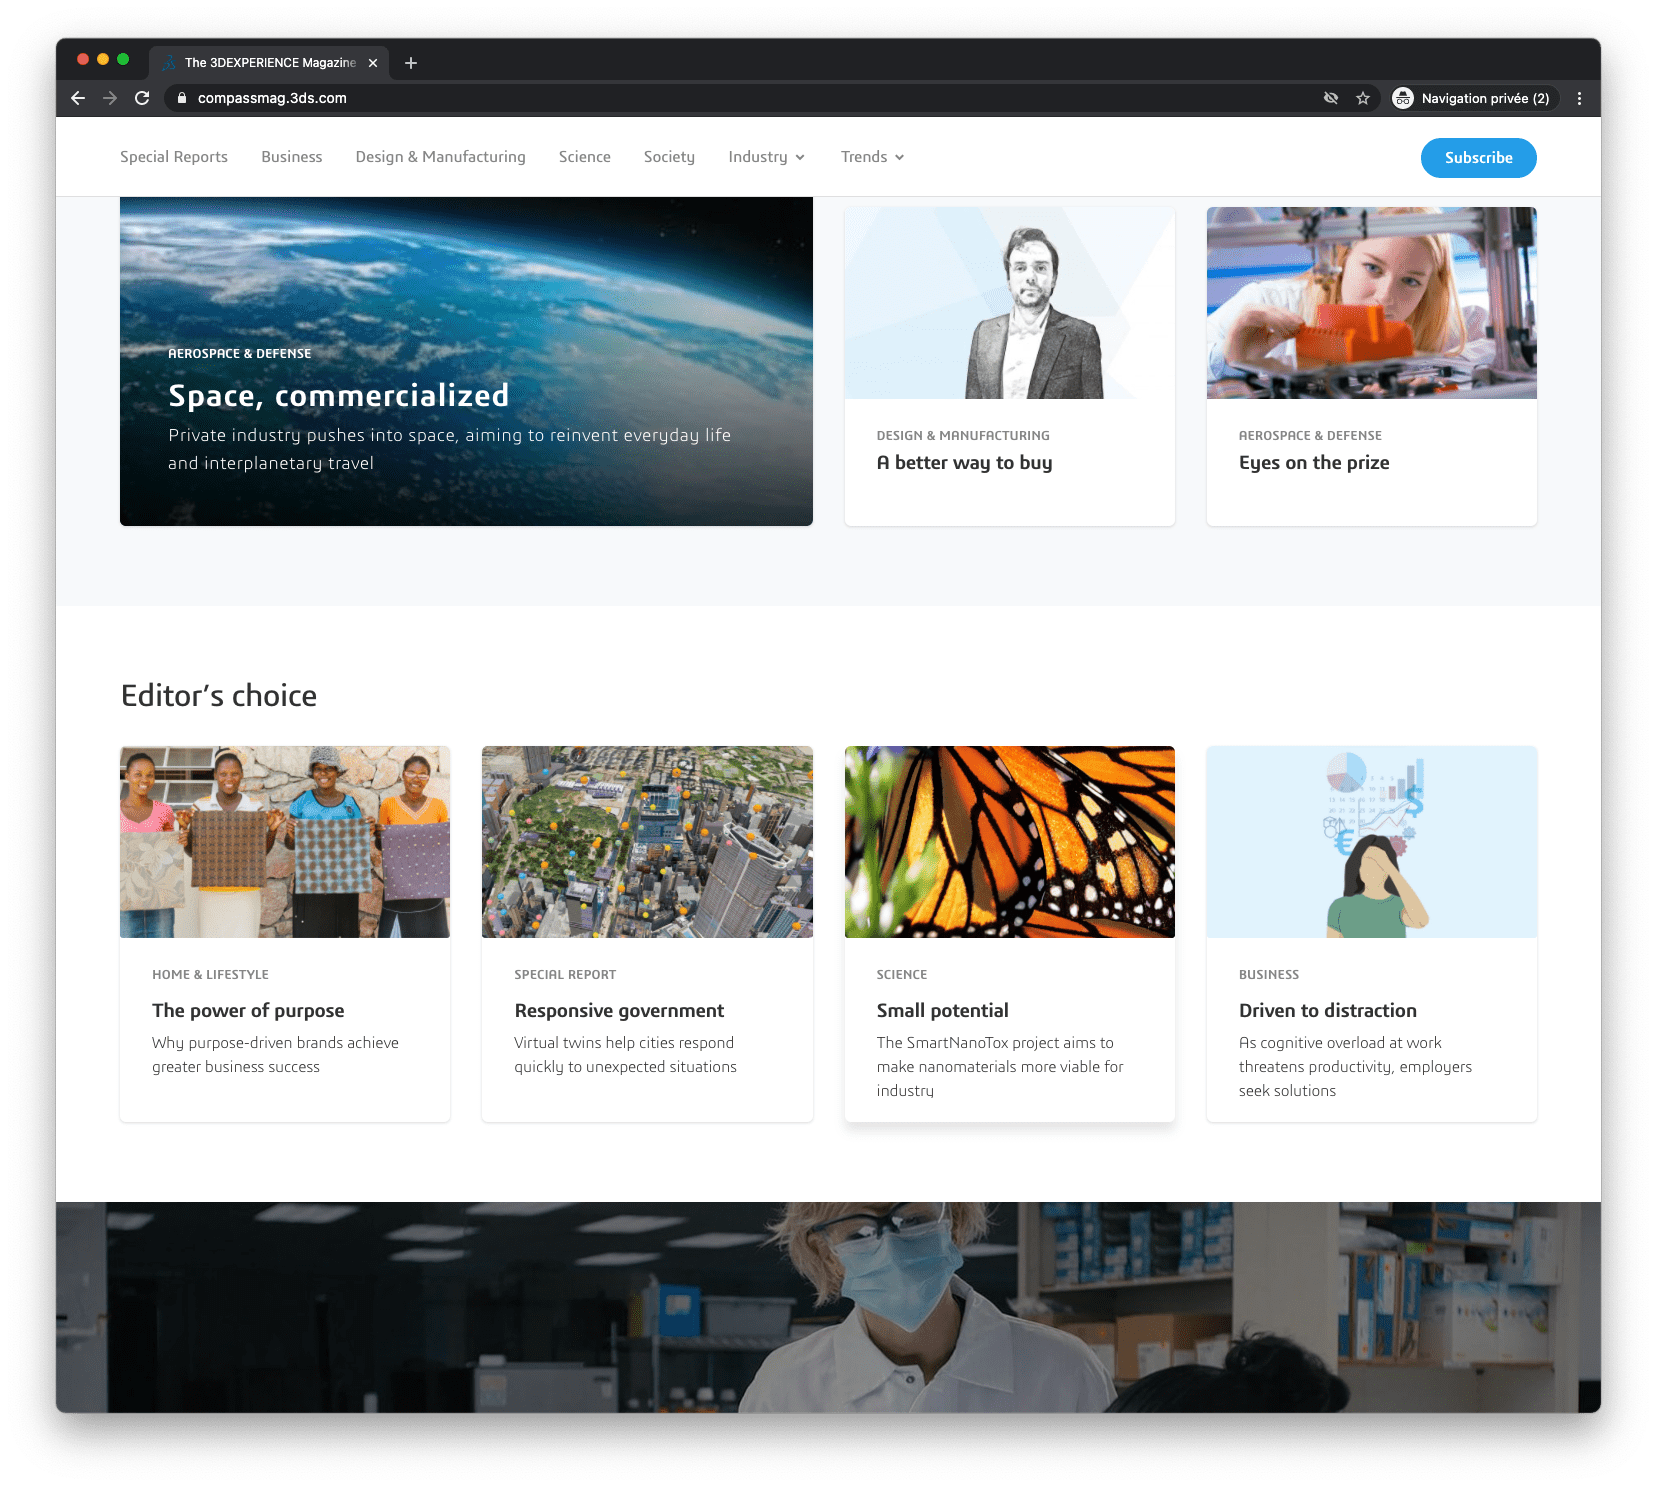
Task: Open Driven to distraction article
Action: (1327, 1011)
